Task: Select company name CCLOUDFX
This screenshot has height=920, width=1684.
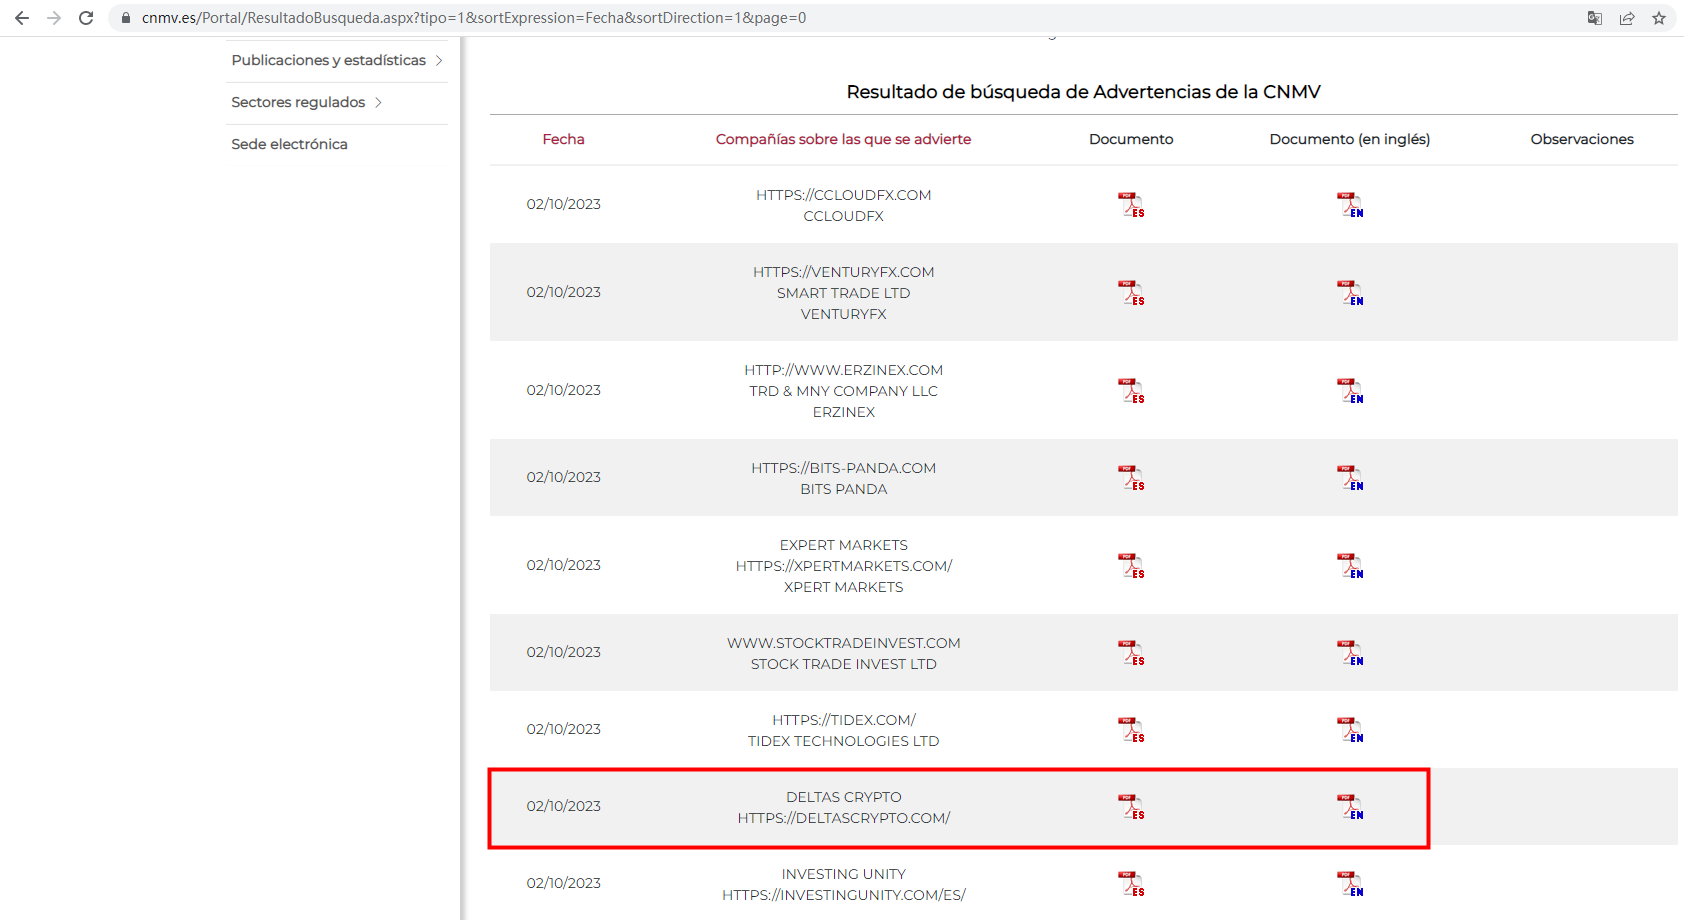Action: (844, 216)
